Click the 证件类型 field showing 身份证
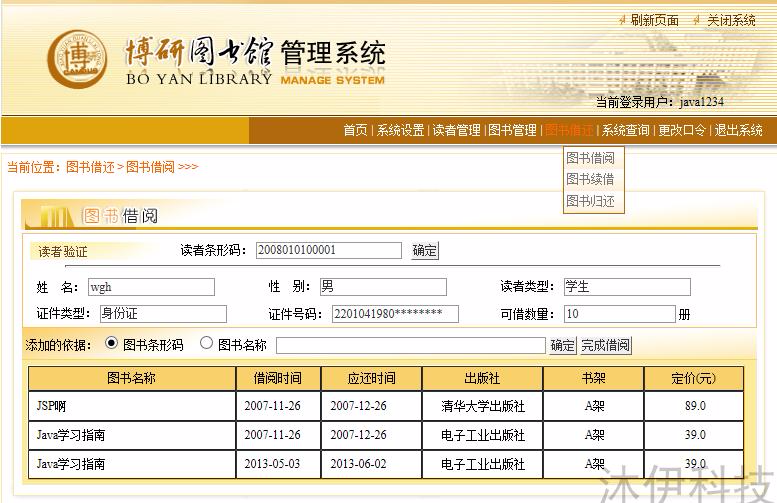 tap(163, 314)
